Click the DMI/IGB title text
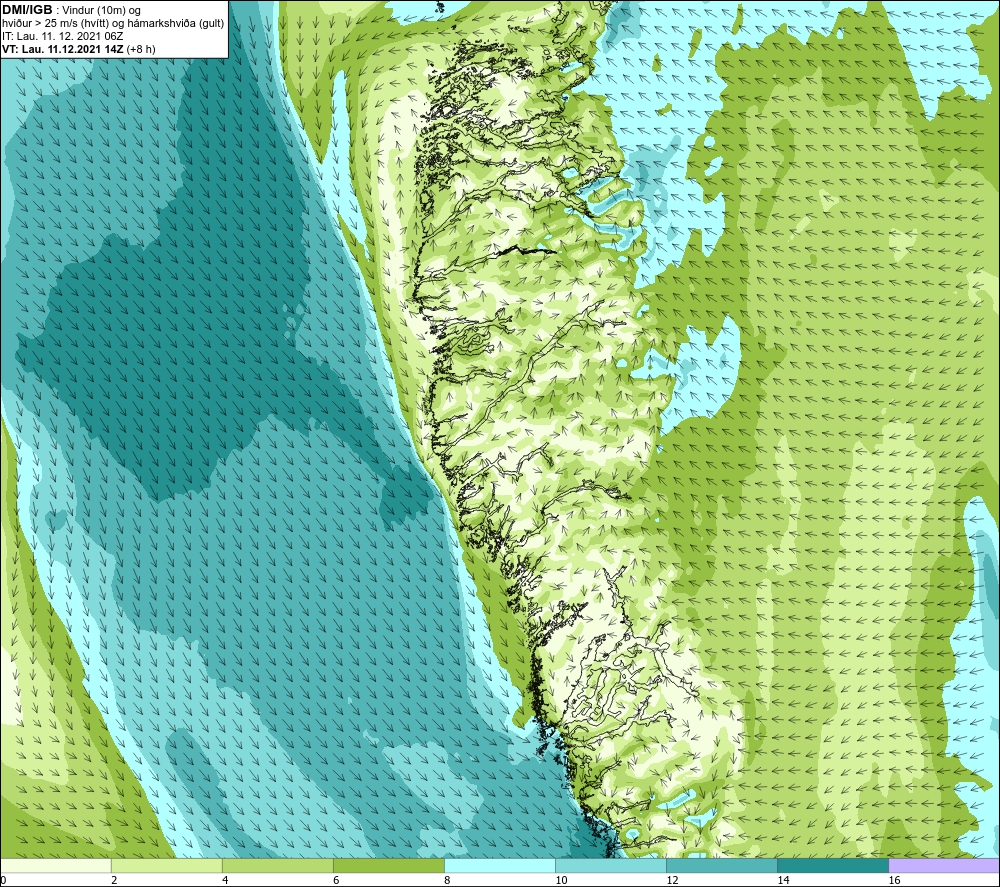The width and height of the screenshot is (1000, 887). (28, 10)
